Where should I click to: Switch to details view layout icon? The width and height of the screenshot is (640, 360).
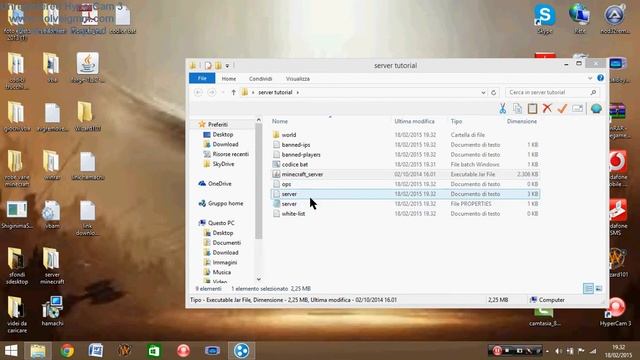pos(588,289)
